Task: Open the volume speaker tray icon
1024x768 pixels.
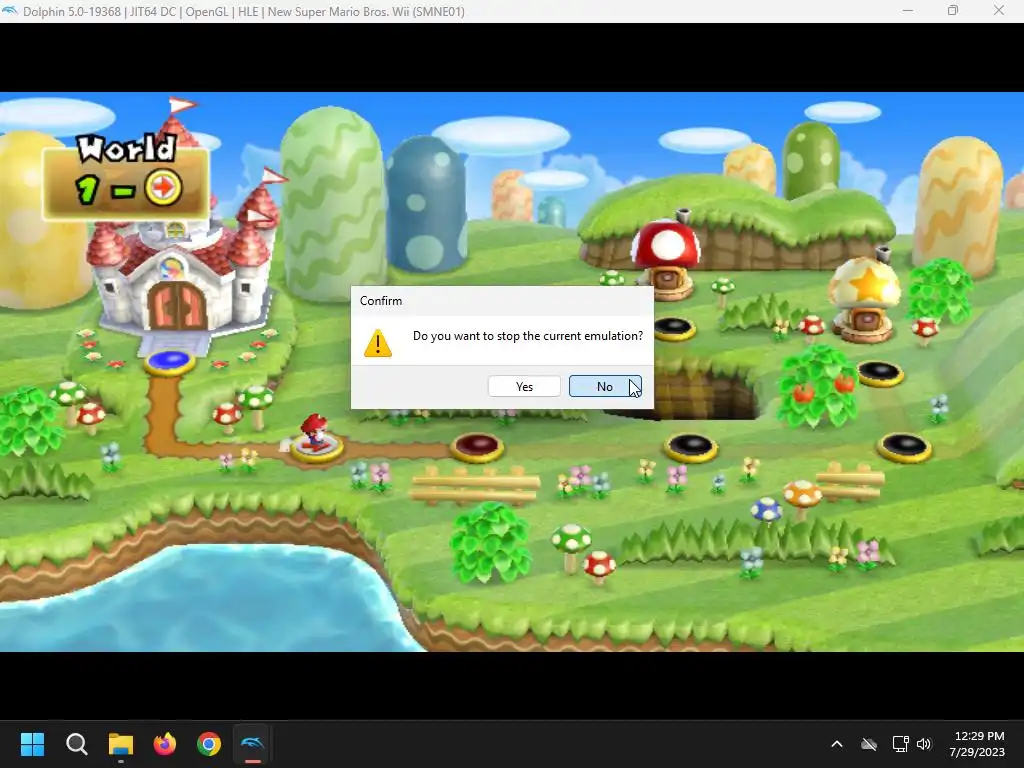Action: tap(923, 744)
